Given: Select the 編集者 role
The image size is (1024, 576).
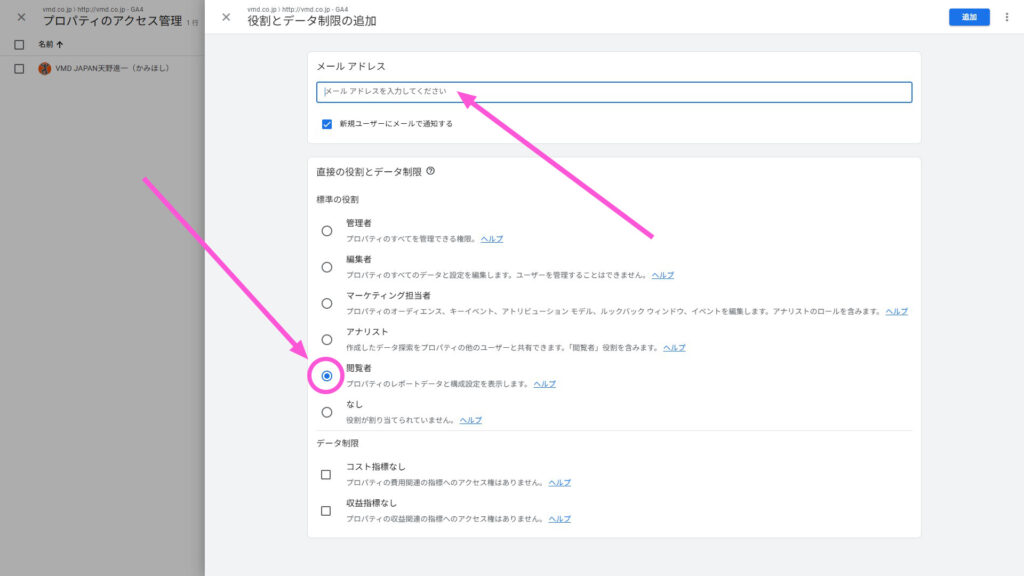Looking at the screenshot, I should click(x=325, y=266).
